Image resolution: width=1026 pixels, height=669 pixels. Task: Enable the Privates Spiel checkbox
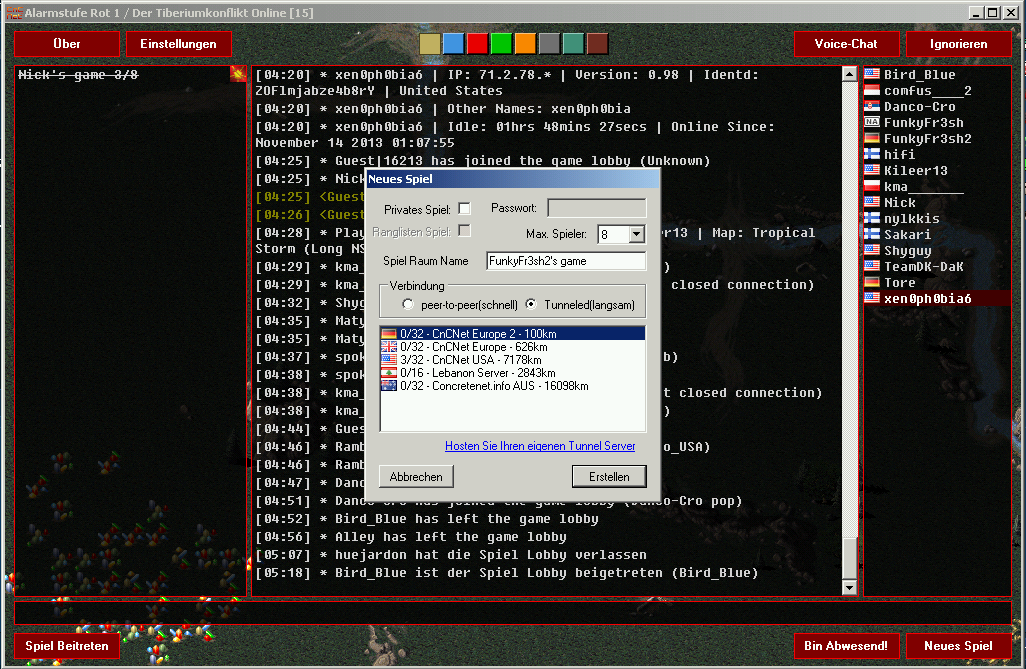464,209
